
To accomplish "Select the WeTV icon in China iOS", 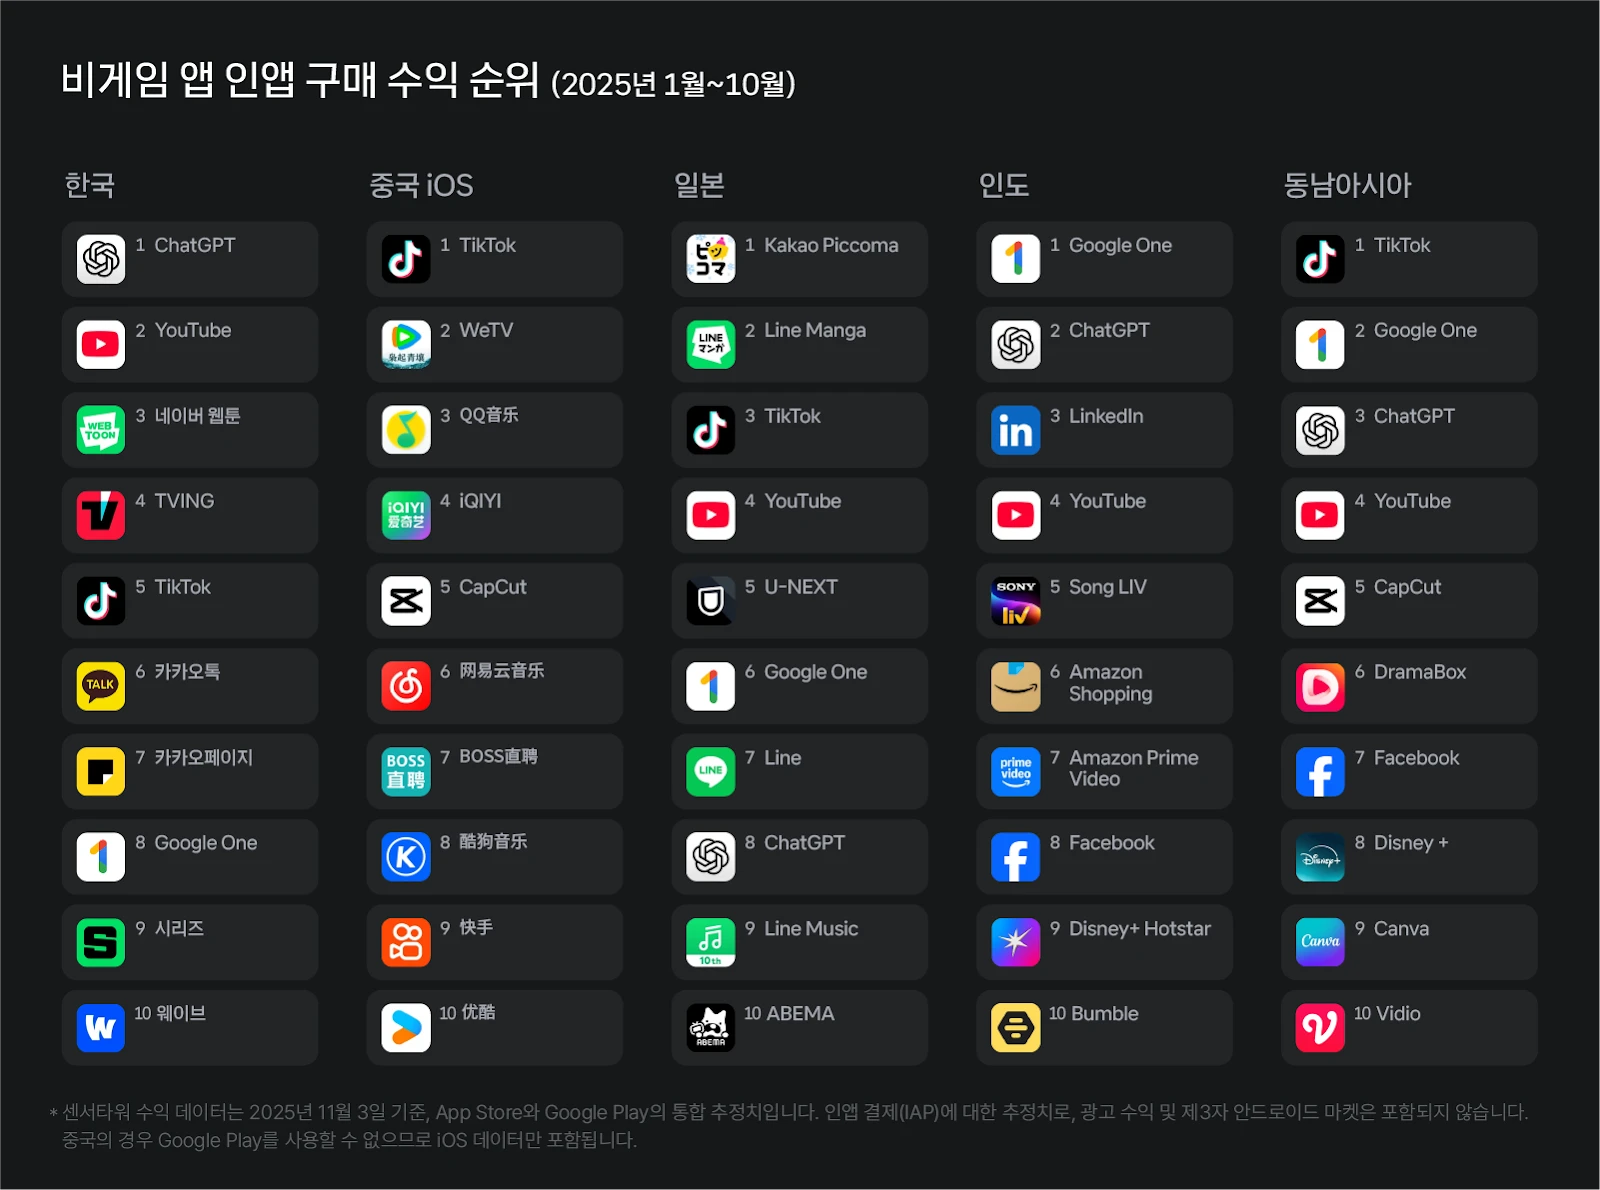I will pyautogui.click(x=406, y=344).
